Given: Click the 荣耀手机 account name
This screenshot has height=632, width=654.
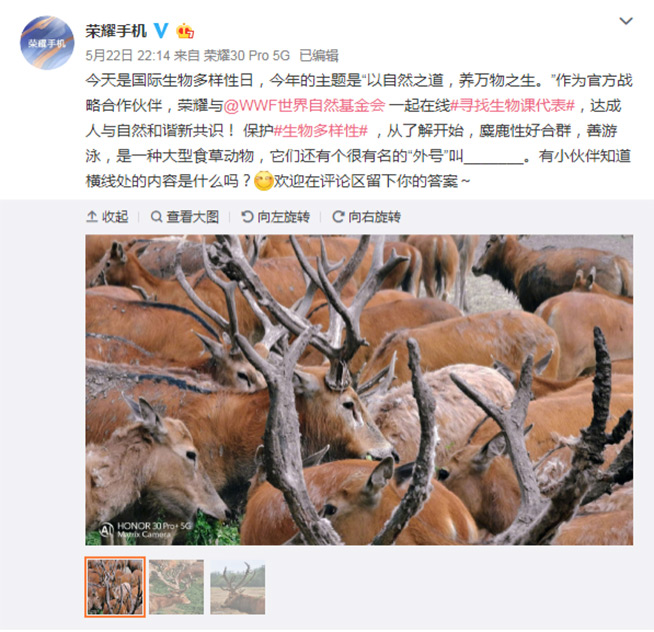Looking at the screenshot, I should click(116, 31).
